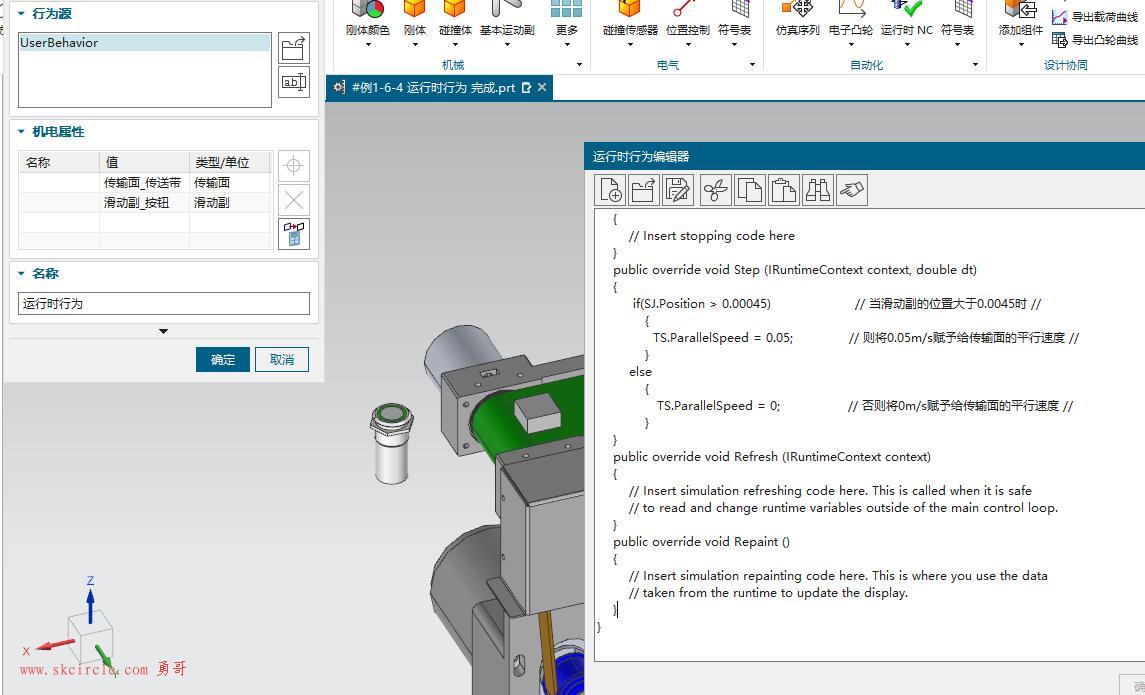Click the 运行时 NC icon

point(907,9)
